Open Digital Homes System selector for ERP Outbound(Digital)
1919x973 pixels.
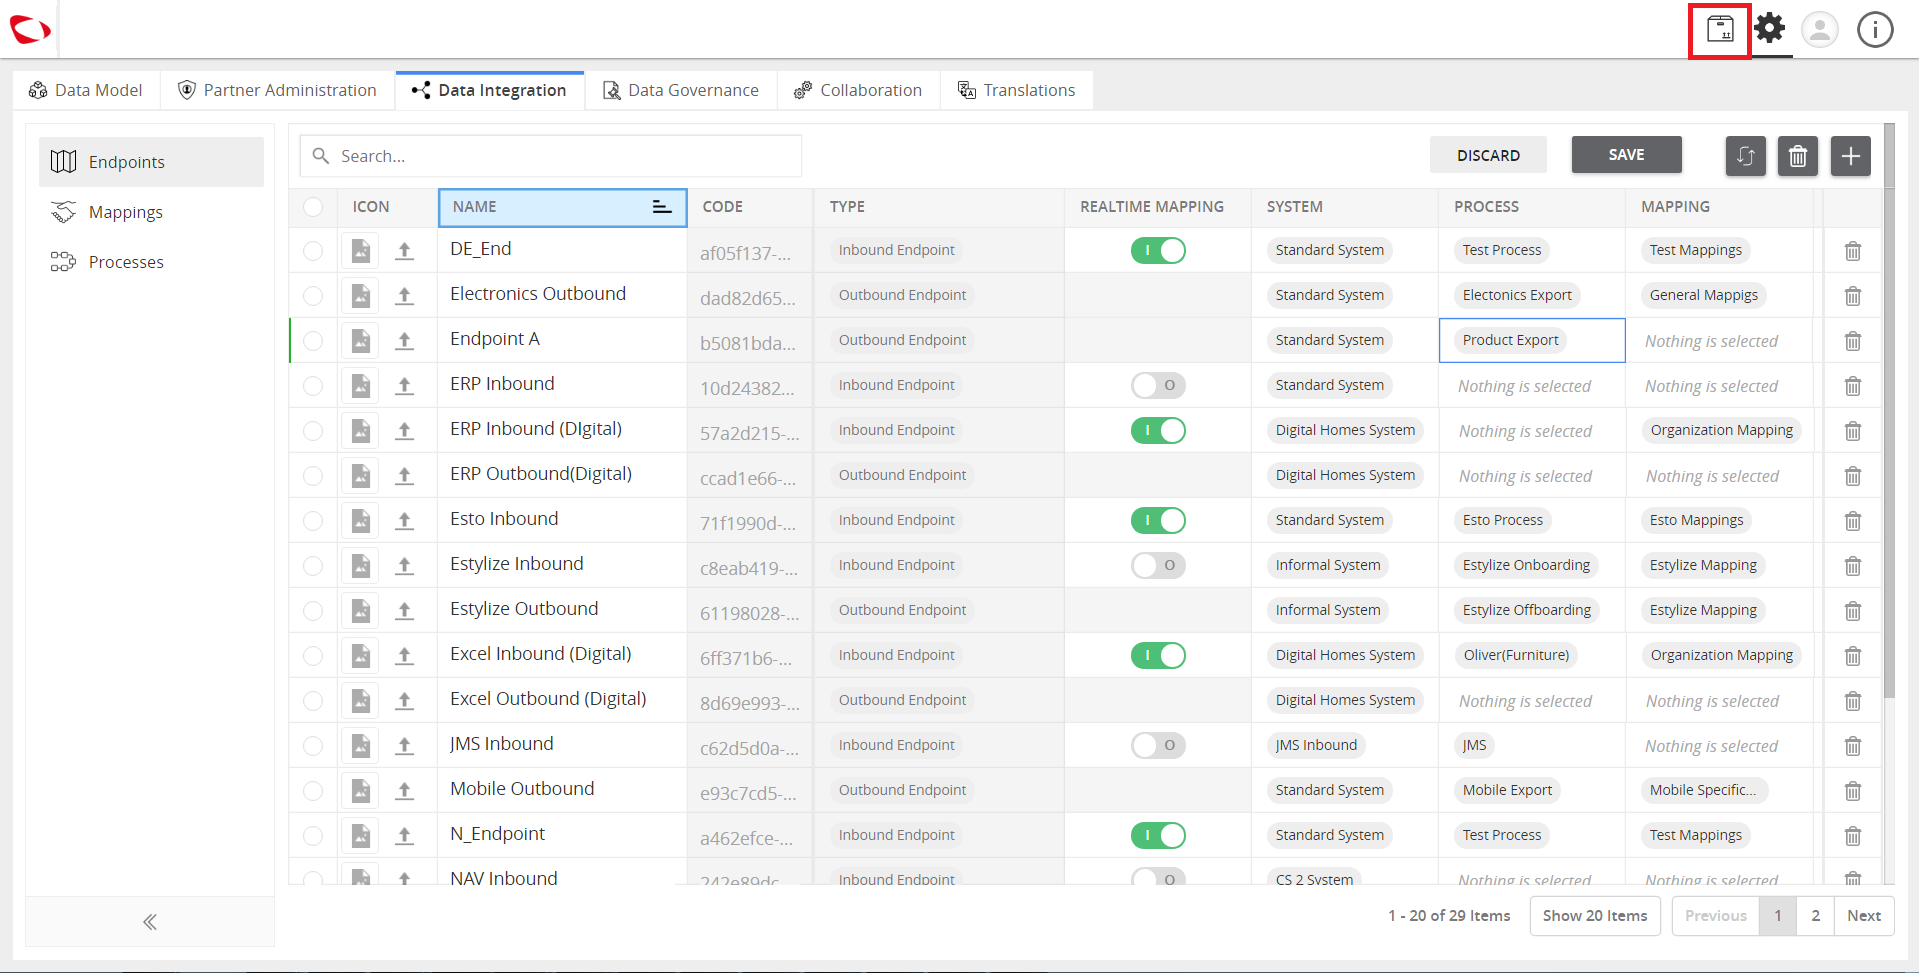1345,475
